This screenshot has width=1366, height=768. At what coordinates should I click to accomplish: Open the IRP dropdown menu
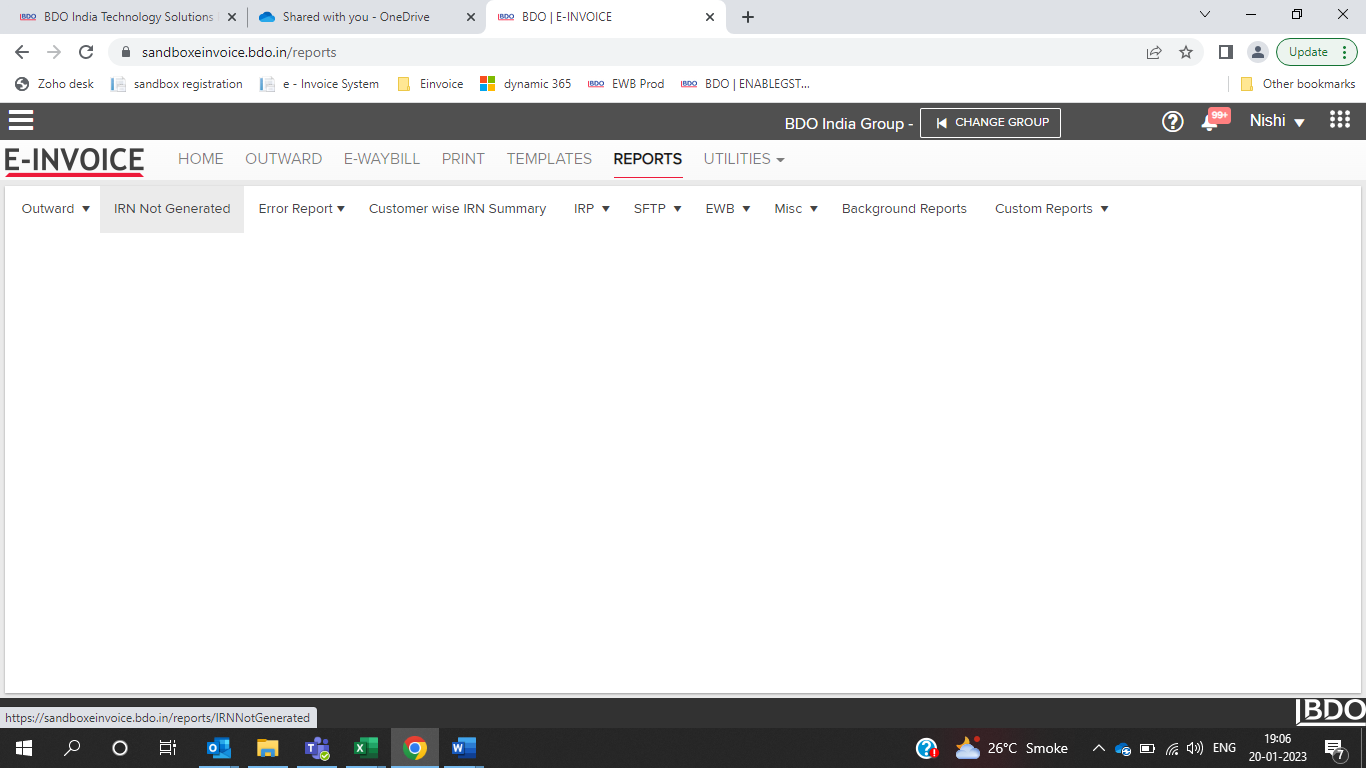(x=591, y=209)
